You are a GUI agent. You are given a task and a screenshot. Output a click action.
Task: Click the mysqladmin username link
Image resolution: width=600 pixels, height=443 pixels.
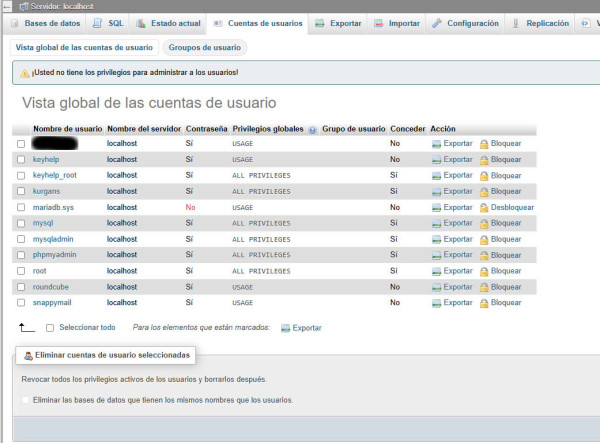click(53, 239)
